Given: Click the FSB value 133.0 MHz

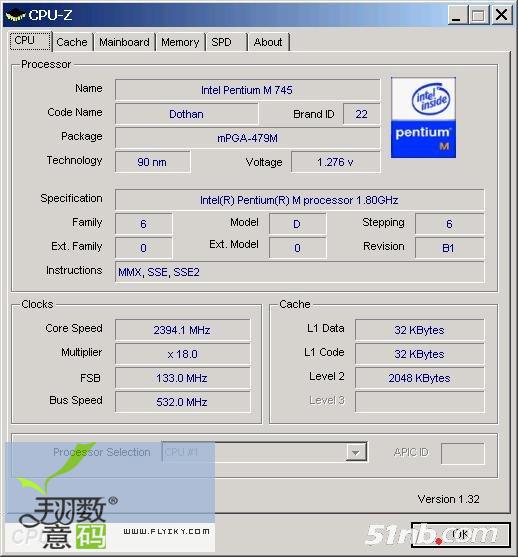Looking at the screenshot, I should (183, 378).
